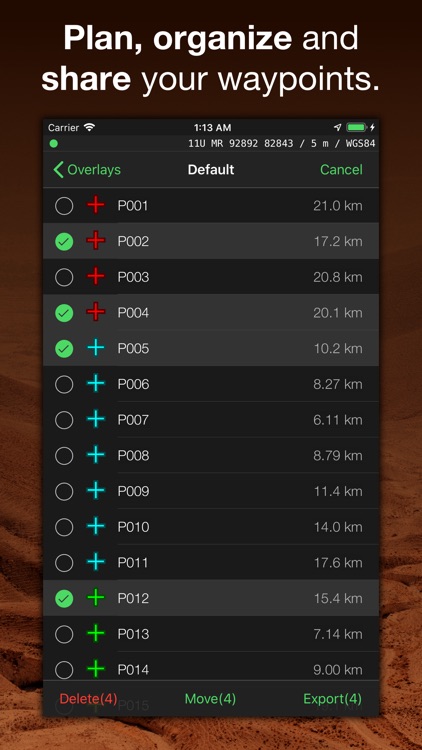Tap the green cross icon for P014
Image resolution: width=422 pixels, height=750 pixels.
point(96,669)
